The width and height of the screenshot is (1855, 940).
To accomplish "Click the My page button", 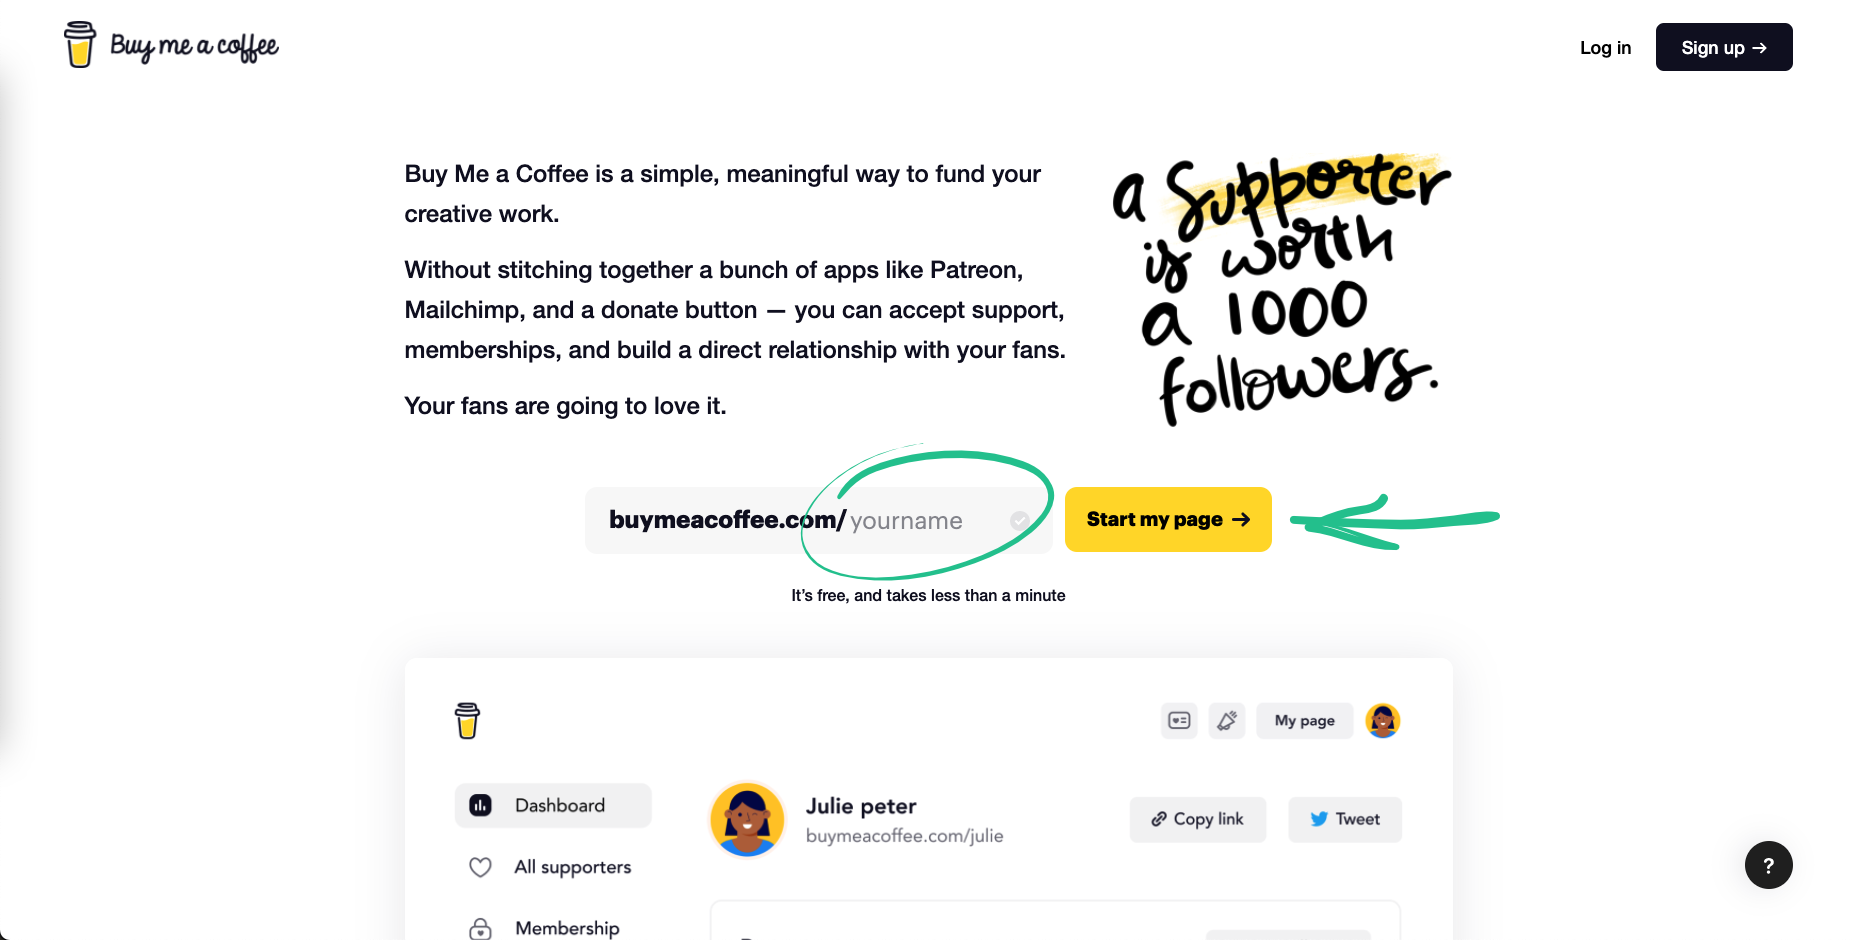I will [1304, 720].
